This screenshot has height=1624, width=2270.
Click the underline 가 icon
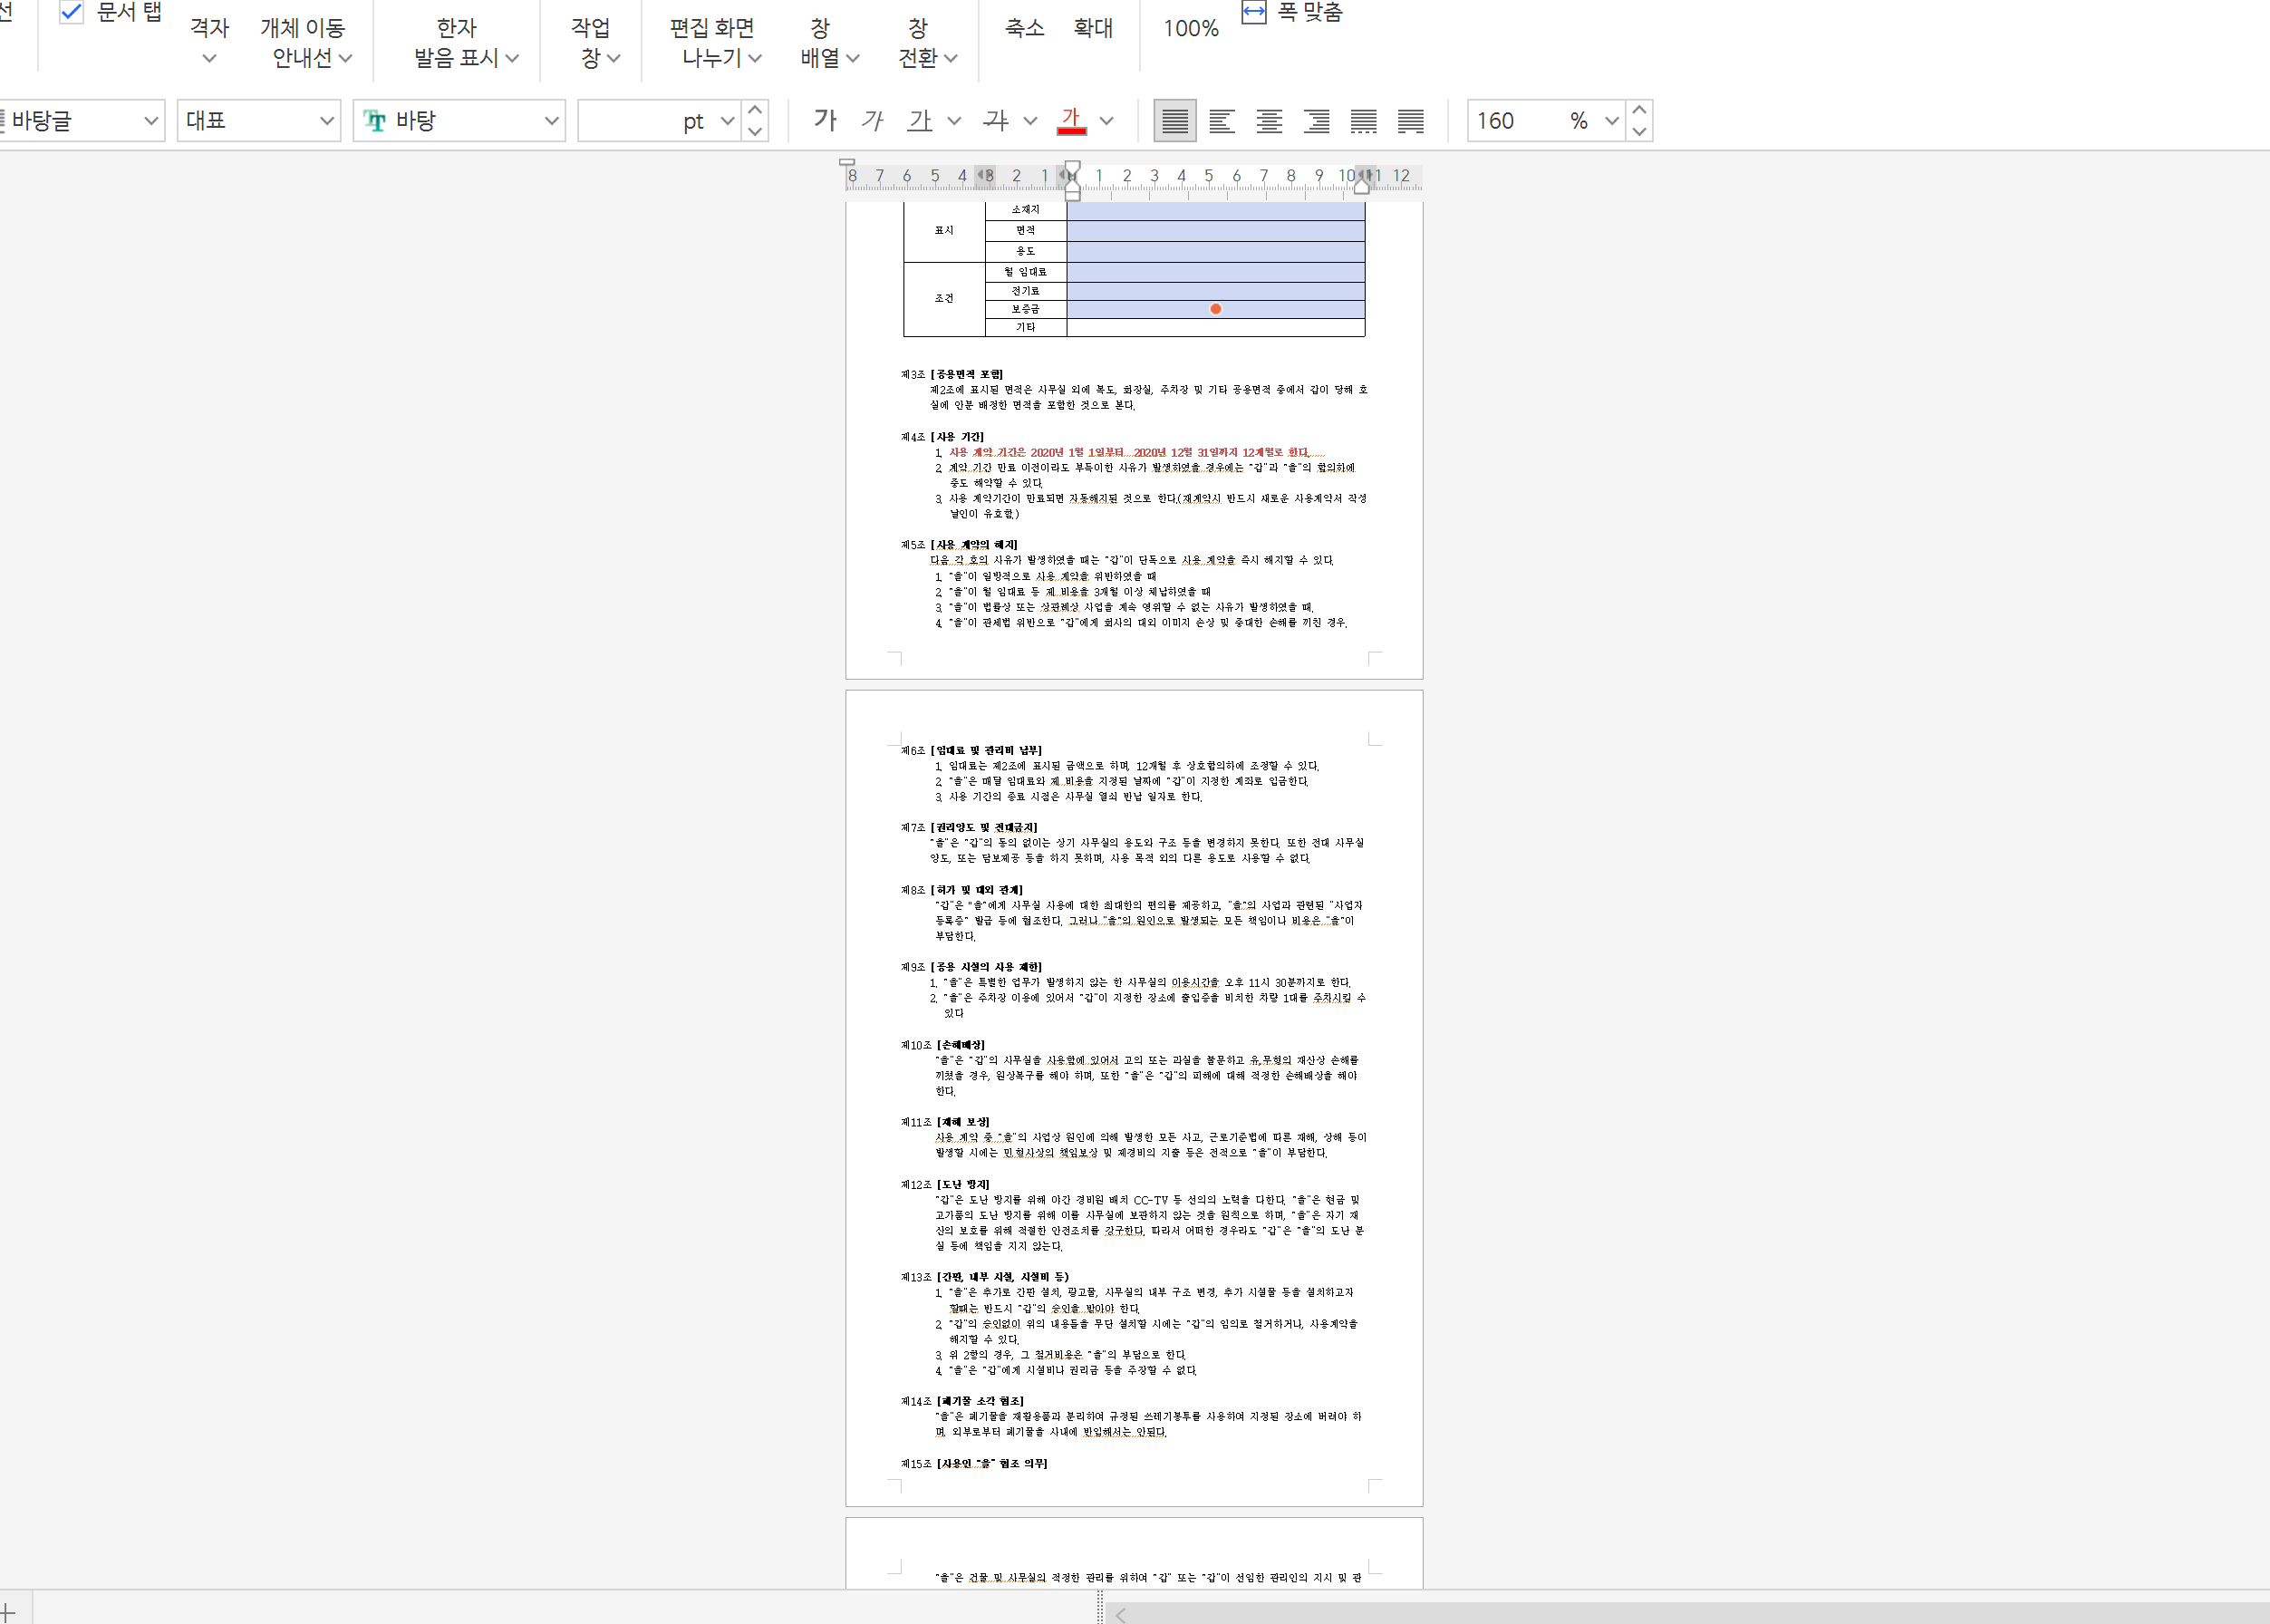[x=919, y=121]
